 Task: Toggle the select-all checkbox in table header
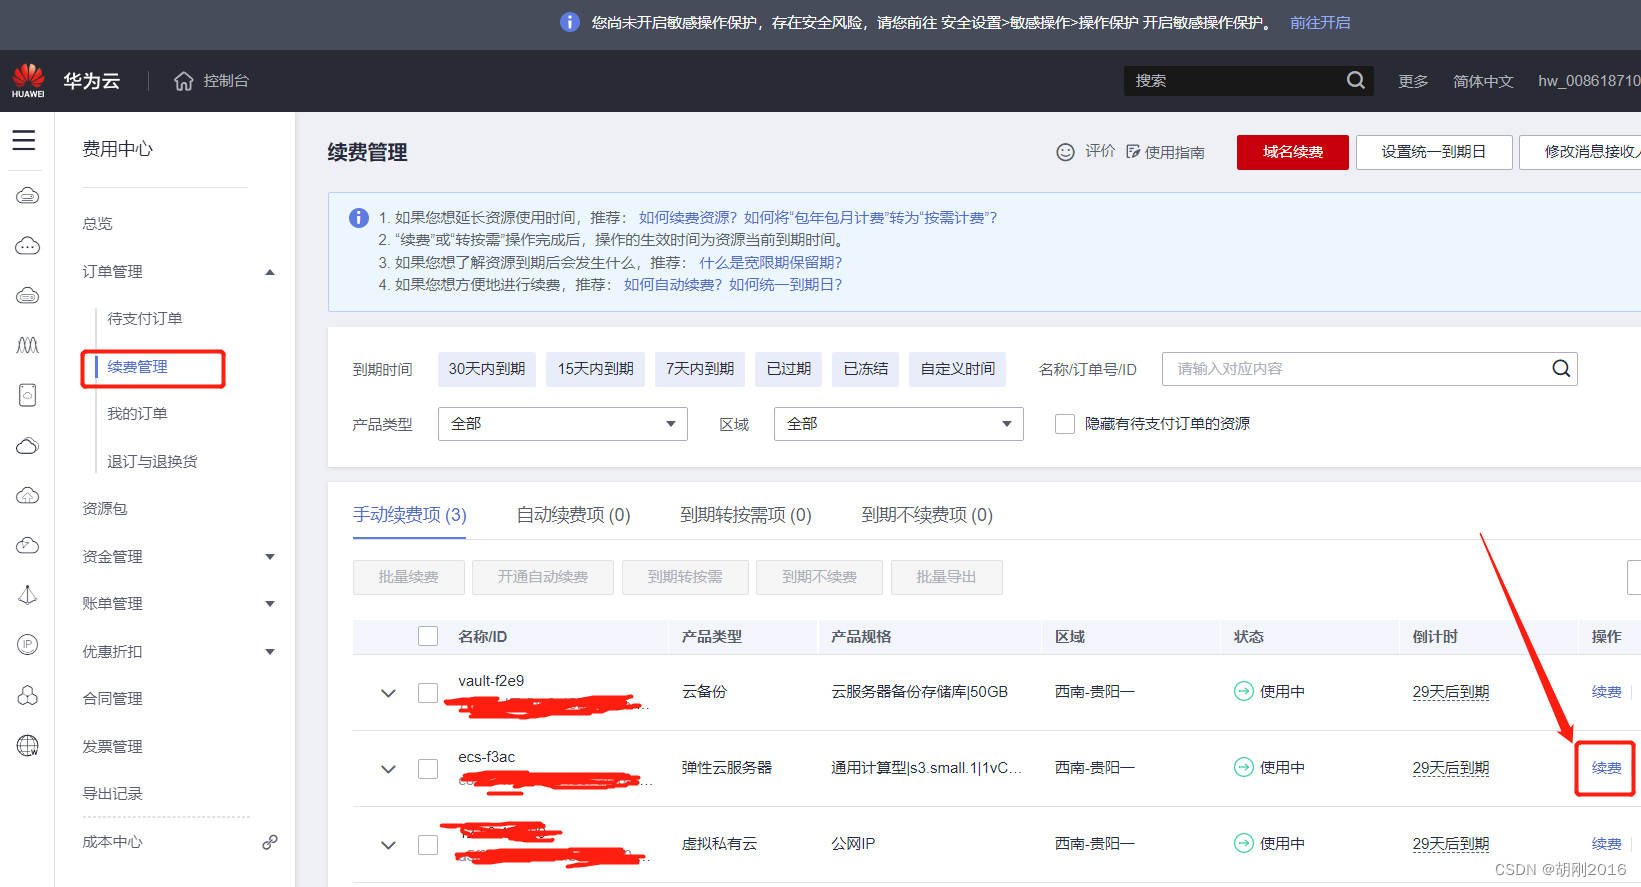tap(428, 636)
